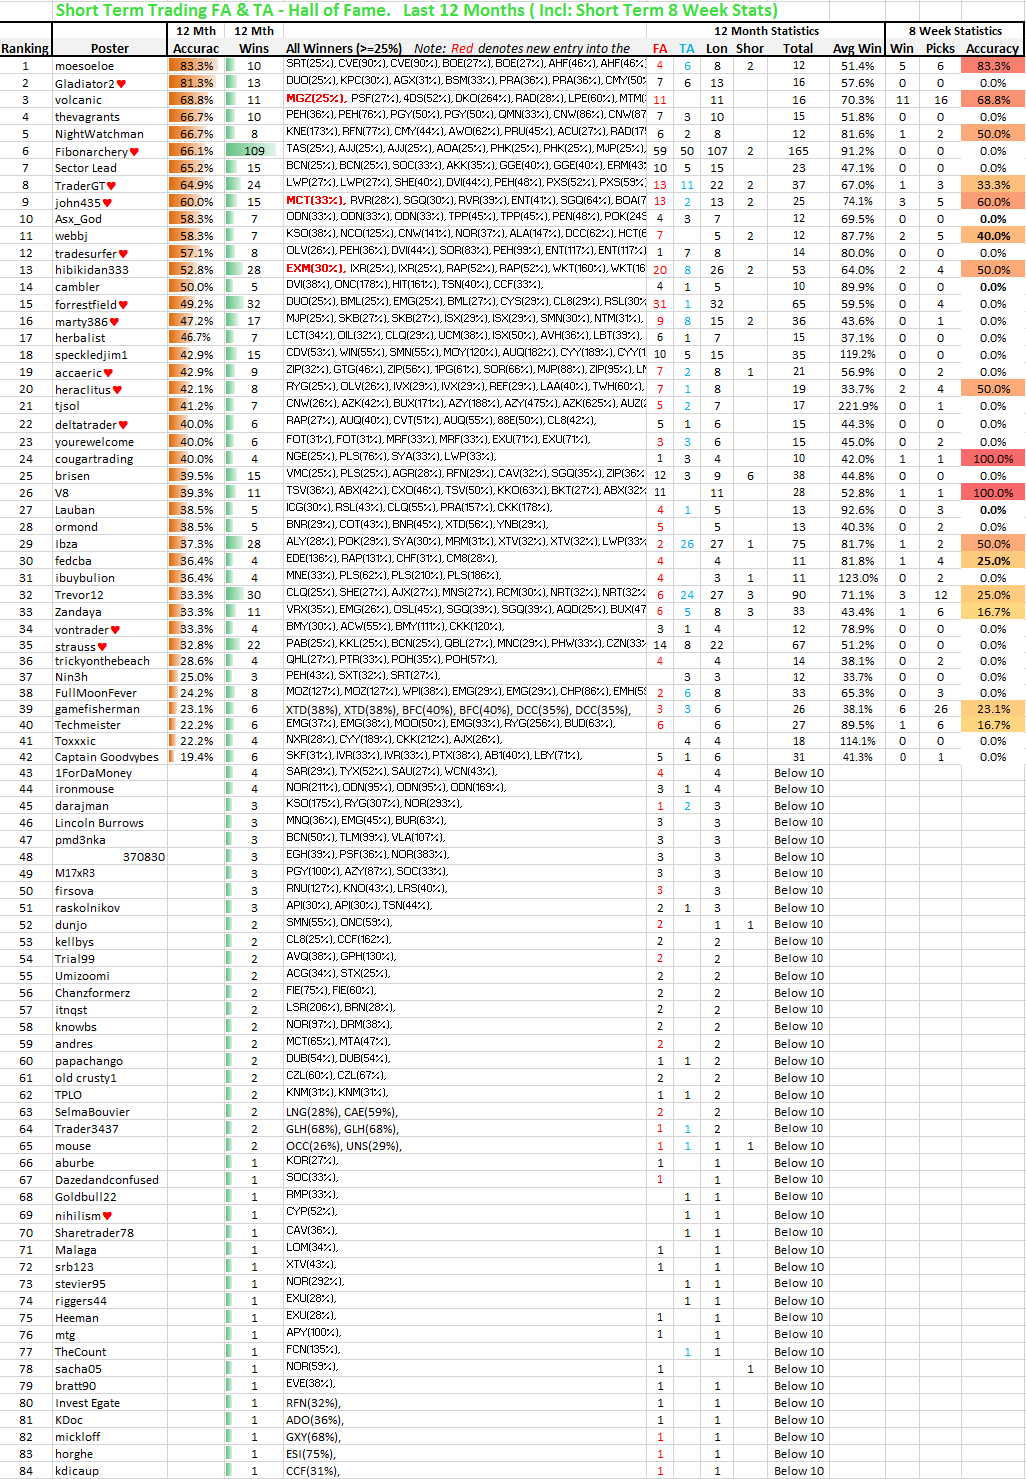
Task: Click the All Winners (>=25%) column header
Action: pyautogui.click(x=344, y=48)
